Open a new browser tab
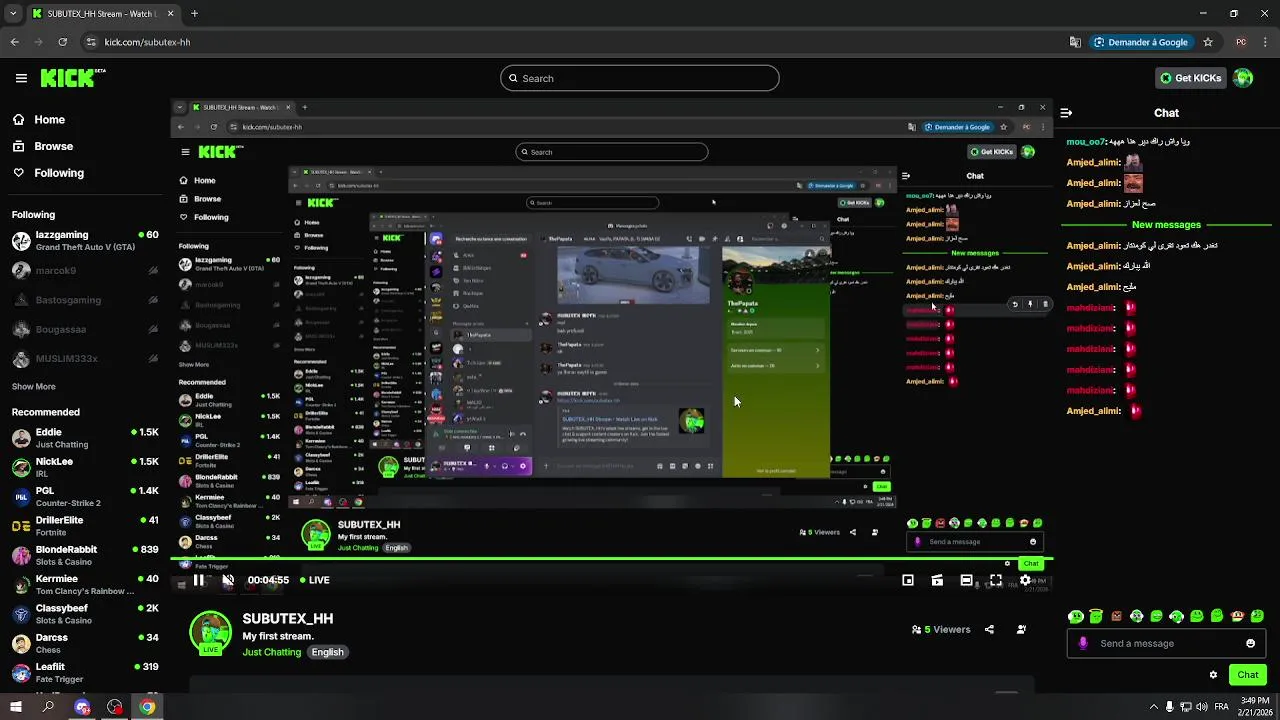The image size is (1280, 720). pos(194,14)
